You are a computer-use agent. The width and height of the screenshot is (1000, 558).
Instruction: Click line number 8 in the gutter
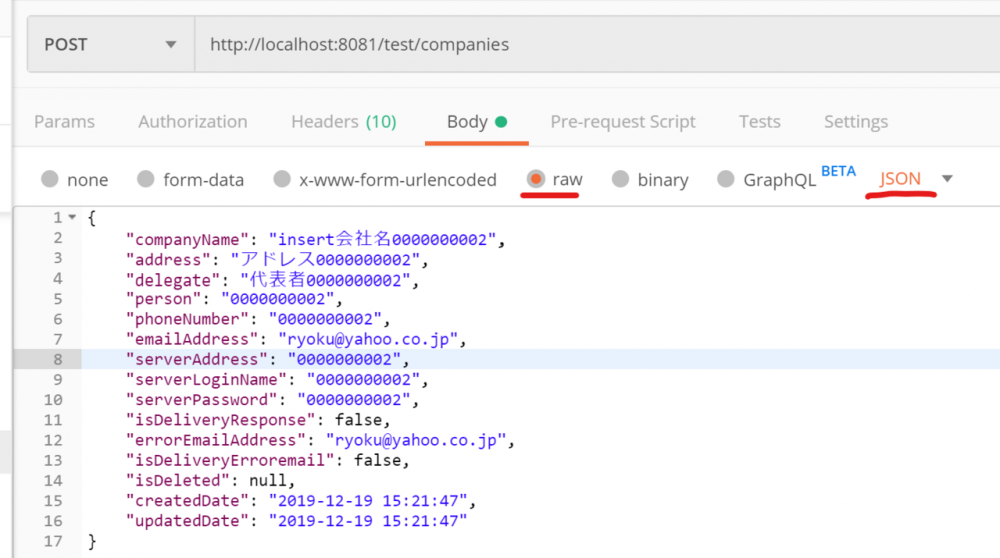tap(57, 360)
